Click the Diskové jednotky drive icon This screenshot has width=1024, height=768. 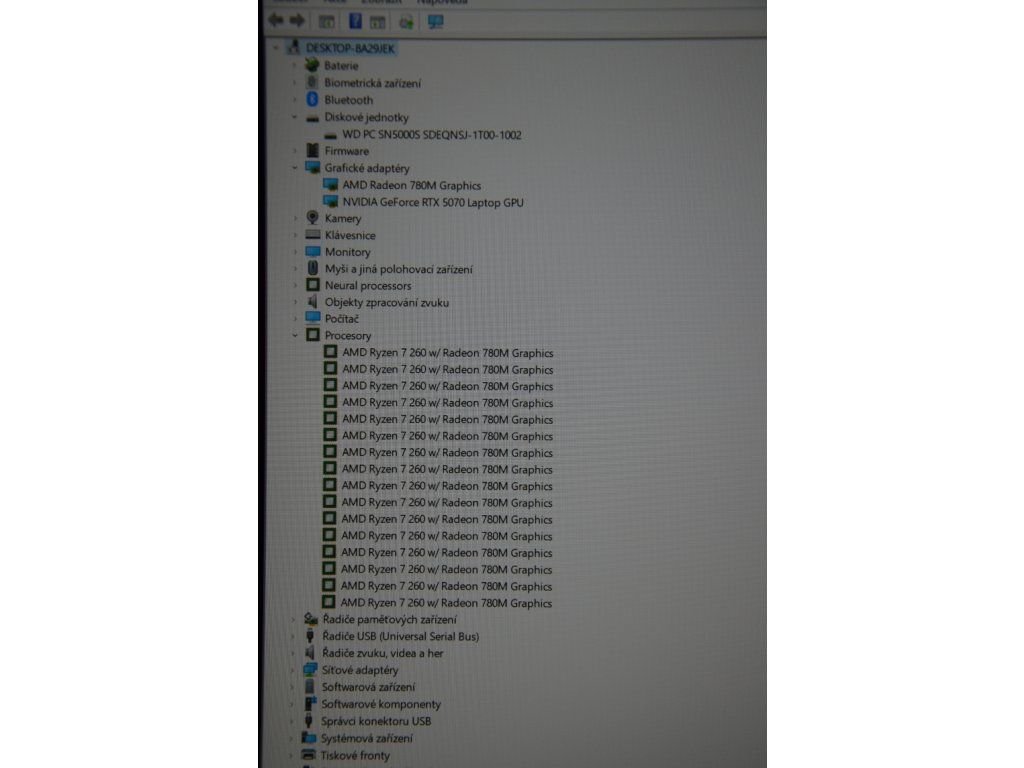(313, 118)
